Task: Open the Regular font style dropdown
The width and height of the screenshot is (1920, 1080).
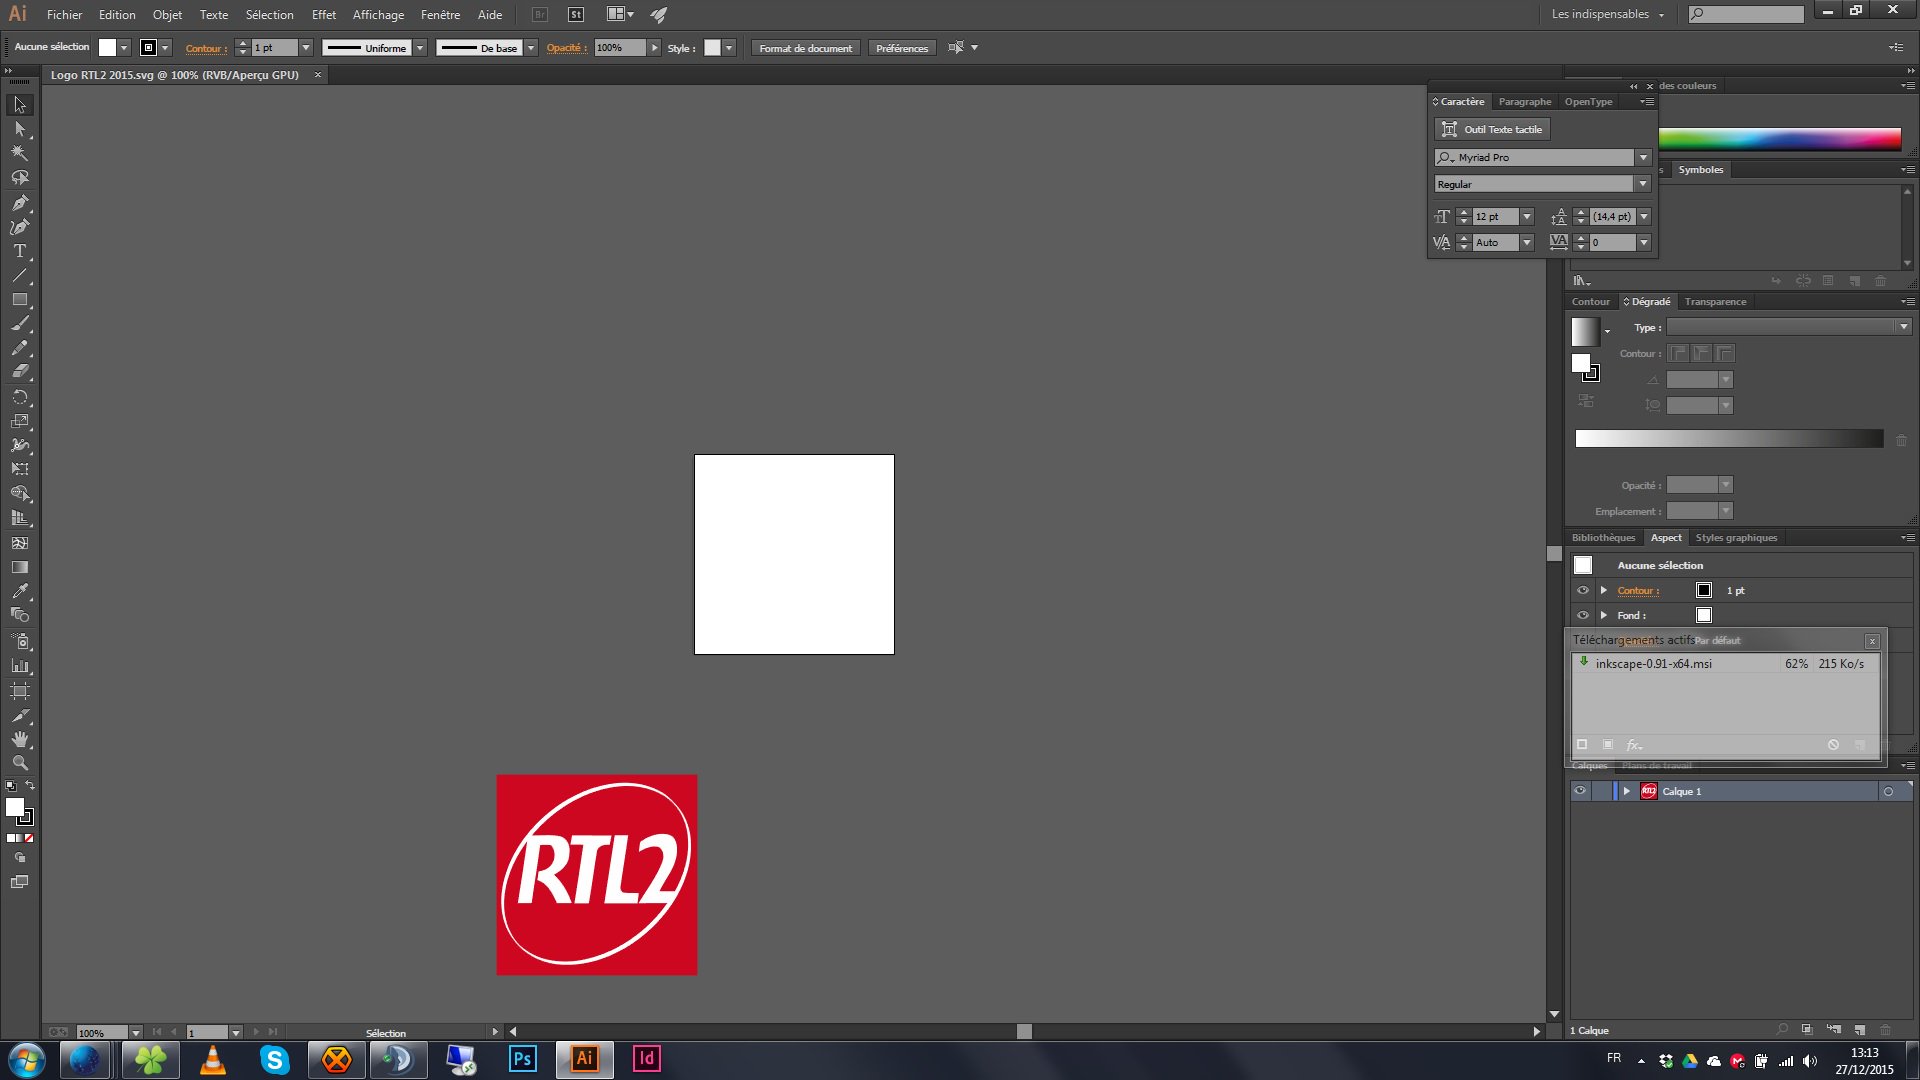Action: (1643, 184)
